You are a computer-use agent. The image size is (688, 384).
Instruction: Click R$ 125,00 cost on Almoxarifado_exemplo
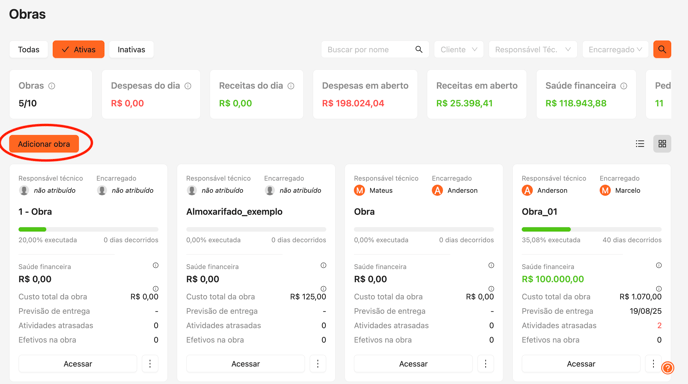308,297
